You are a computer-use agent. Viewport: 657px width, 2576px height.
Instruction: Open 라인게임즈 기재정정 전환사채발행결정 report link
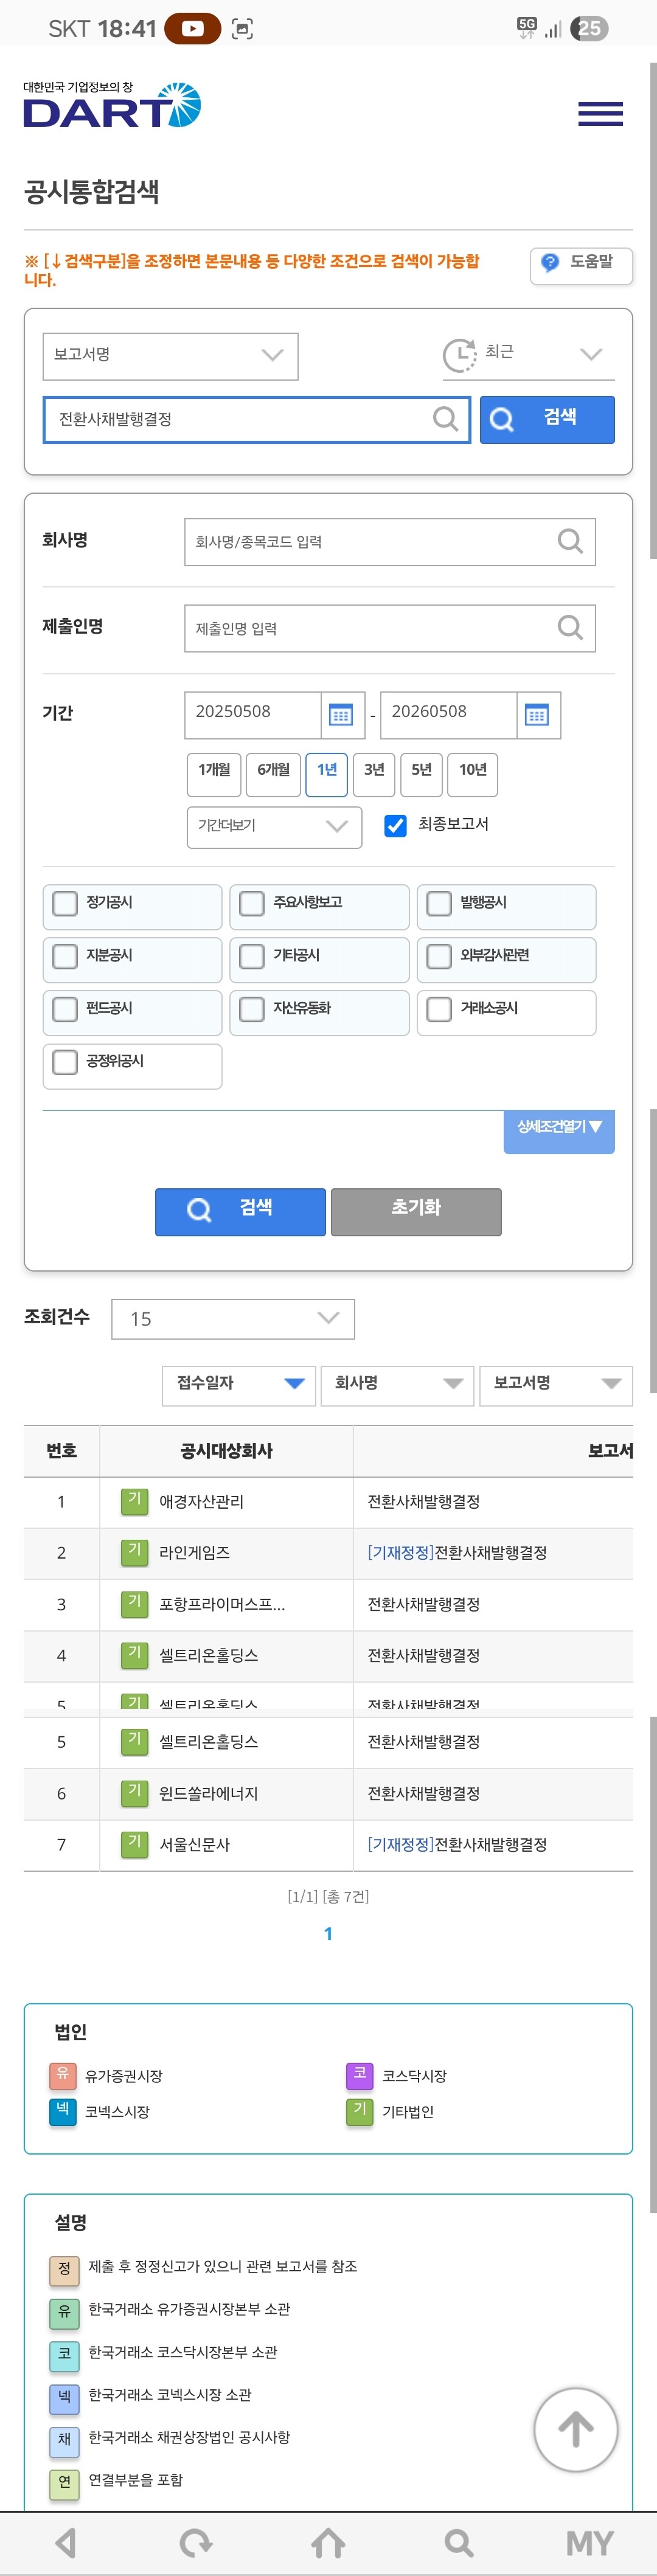457,1552
